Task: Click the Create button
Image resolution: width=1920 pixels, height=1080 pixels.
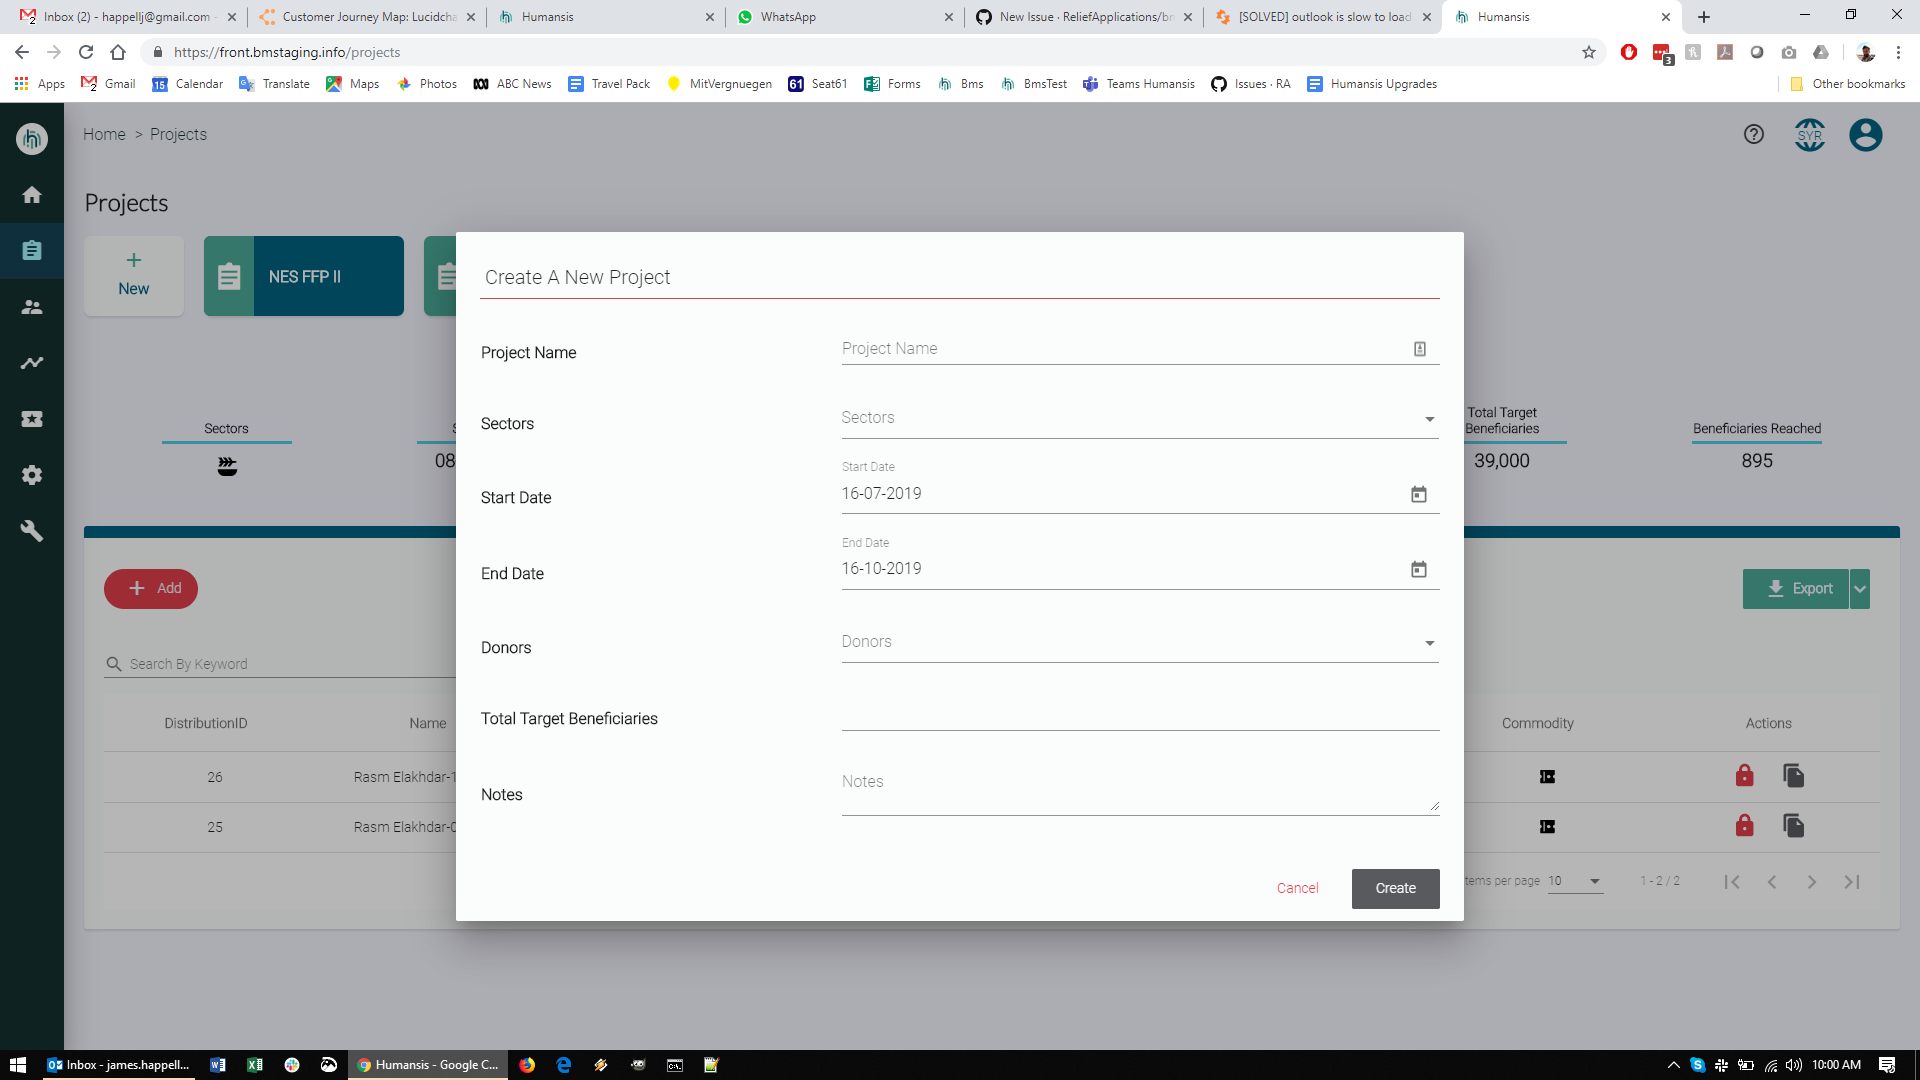Action: (1395, 888)
